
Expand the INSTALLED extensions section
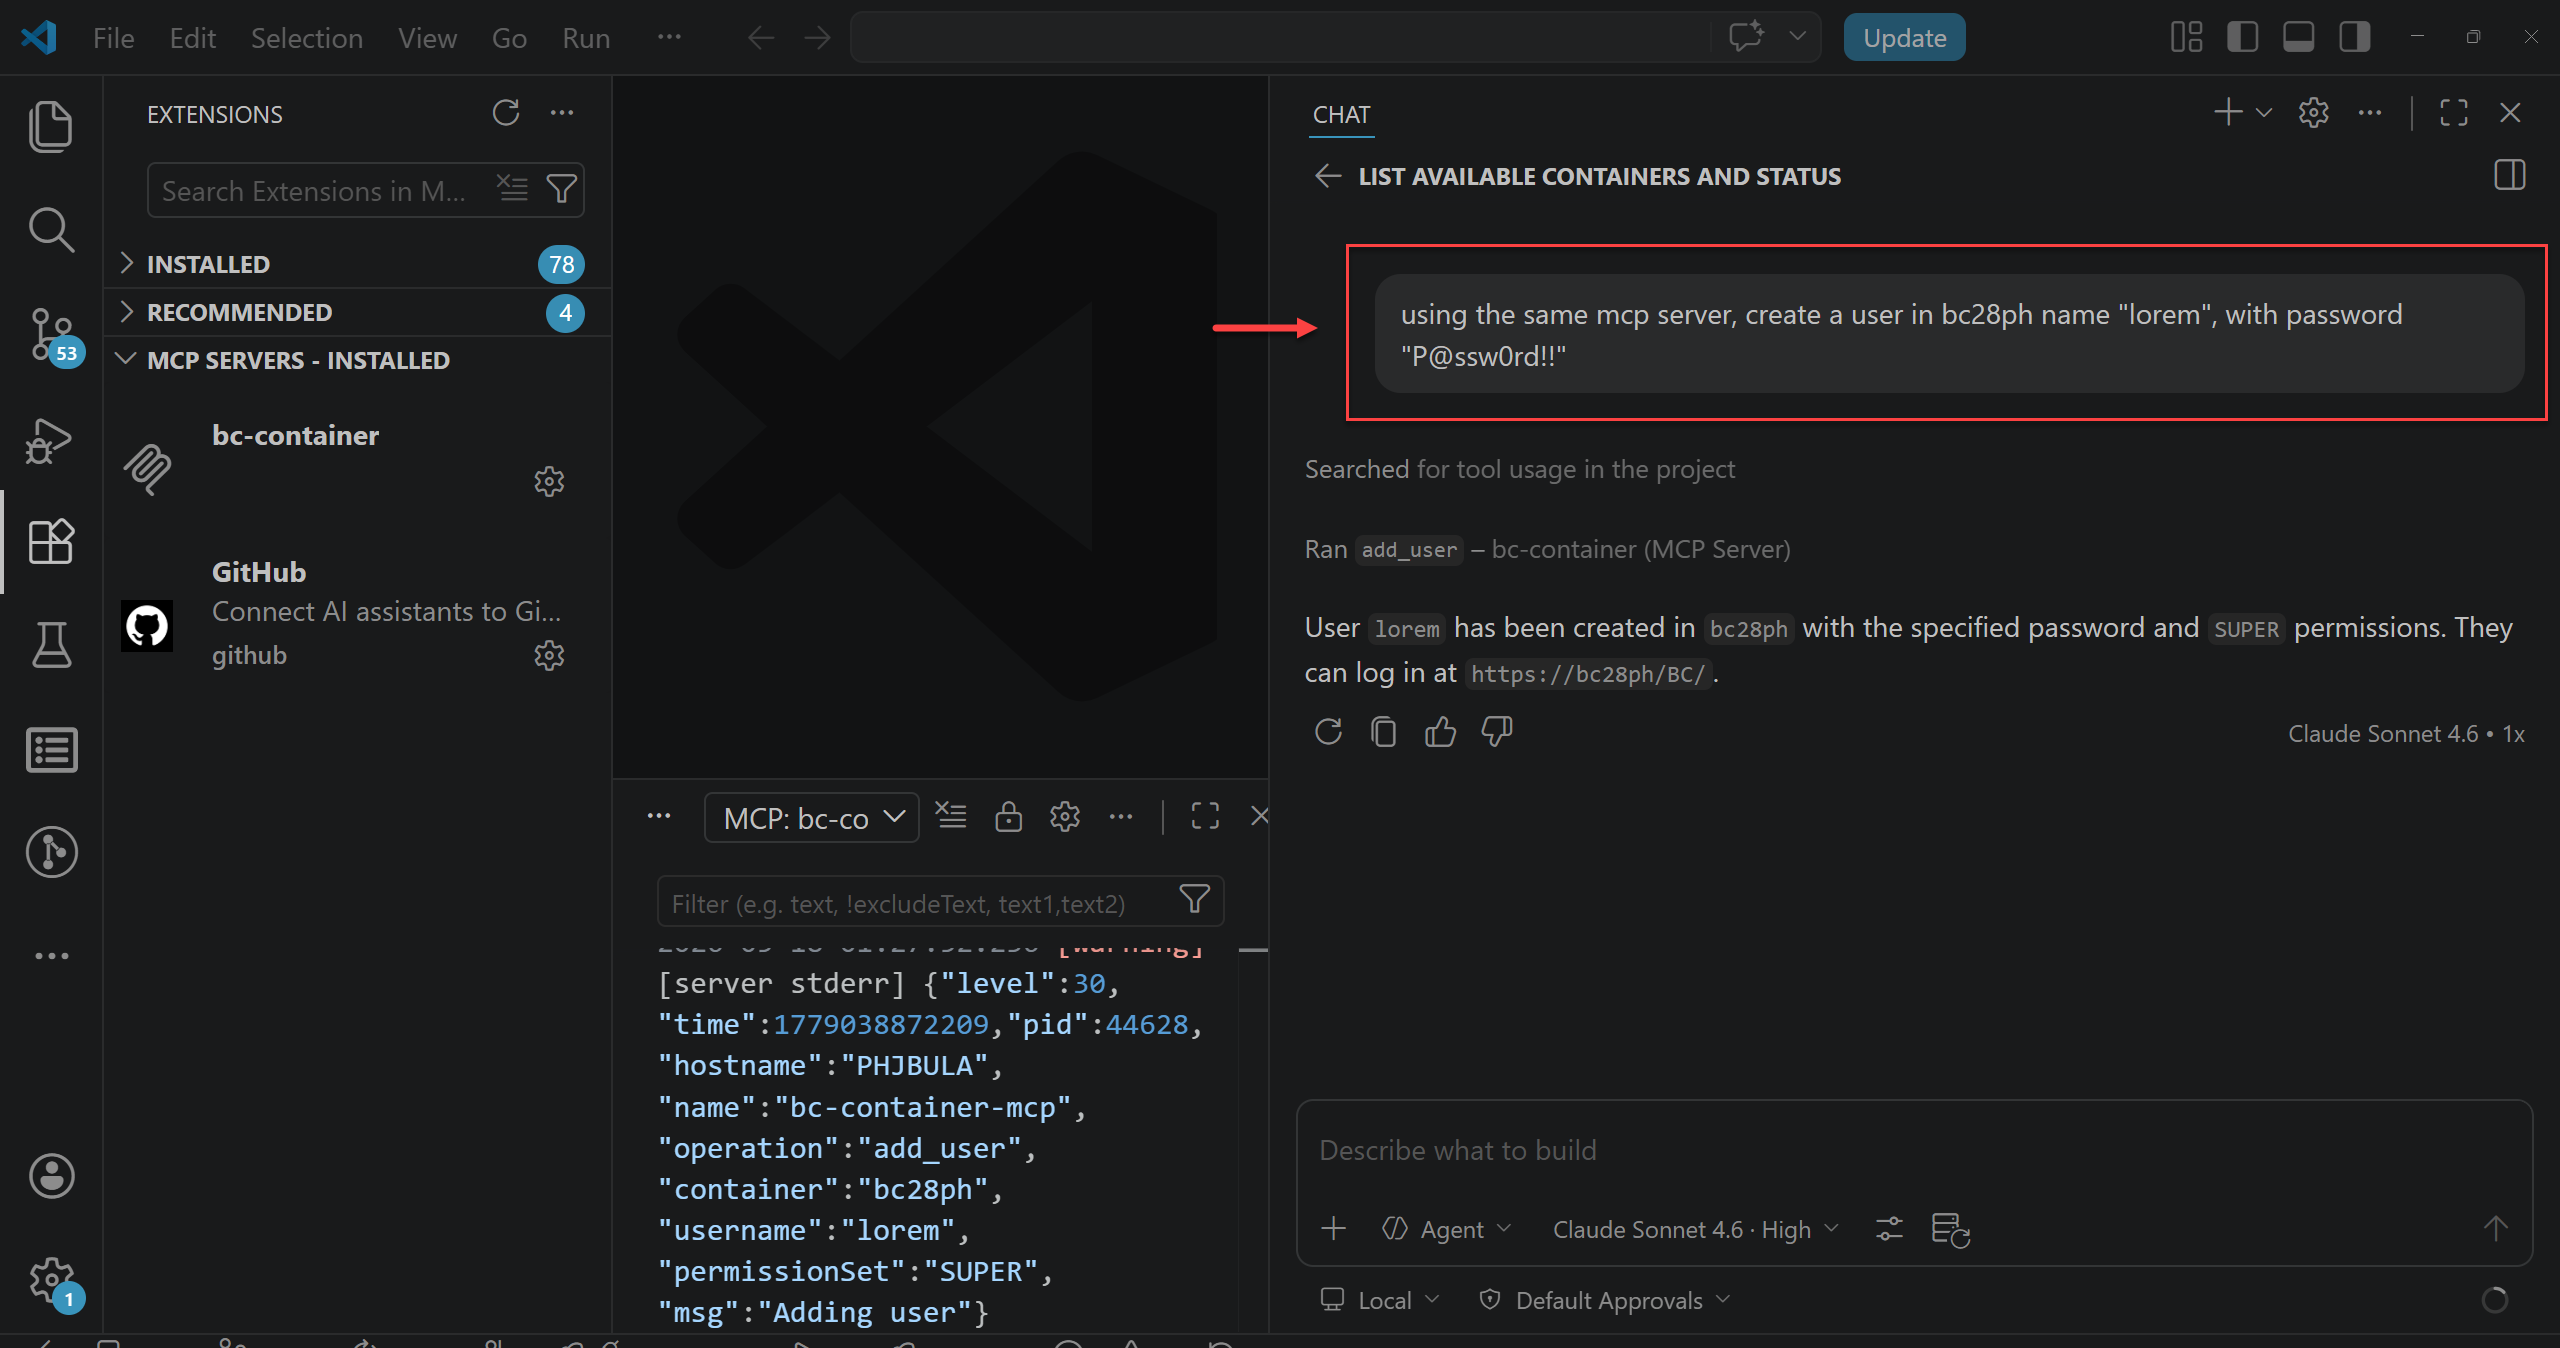358,264
